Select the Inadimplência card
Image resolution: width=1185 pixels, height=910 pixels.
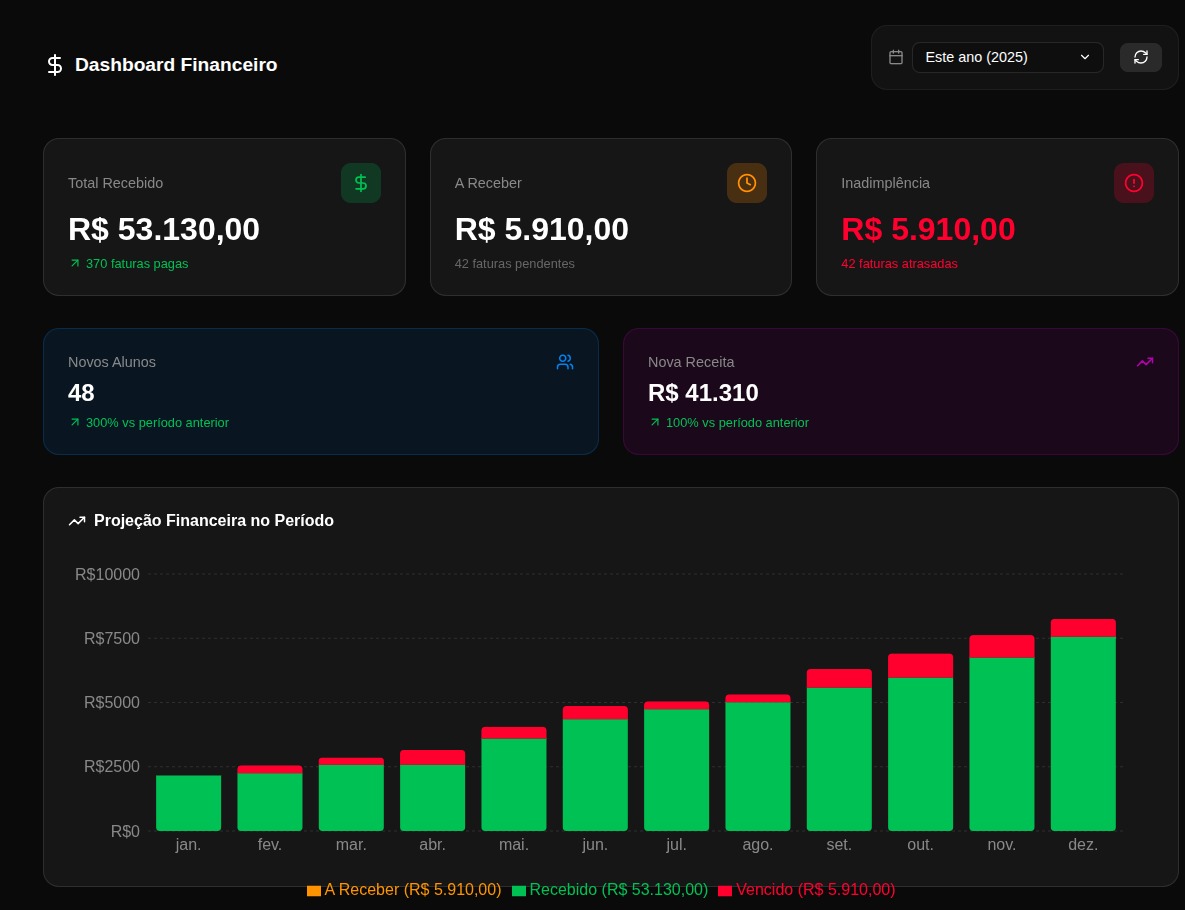click(x=997, y=217)
